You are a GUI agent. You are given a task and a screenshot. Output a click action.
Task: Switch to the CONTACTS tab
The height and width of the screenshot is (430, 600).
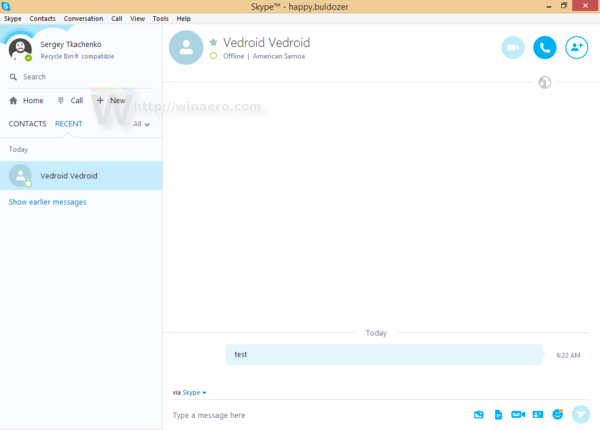[27, 124]
